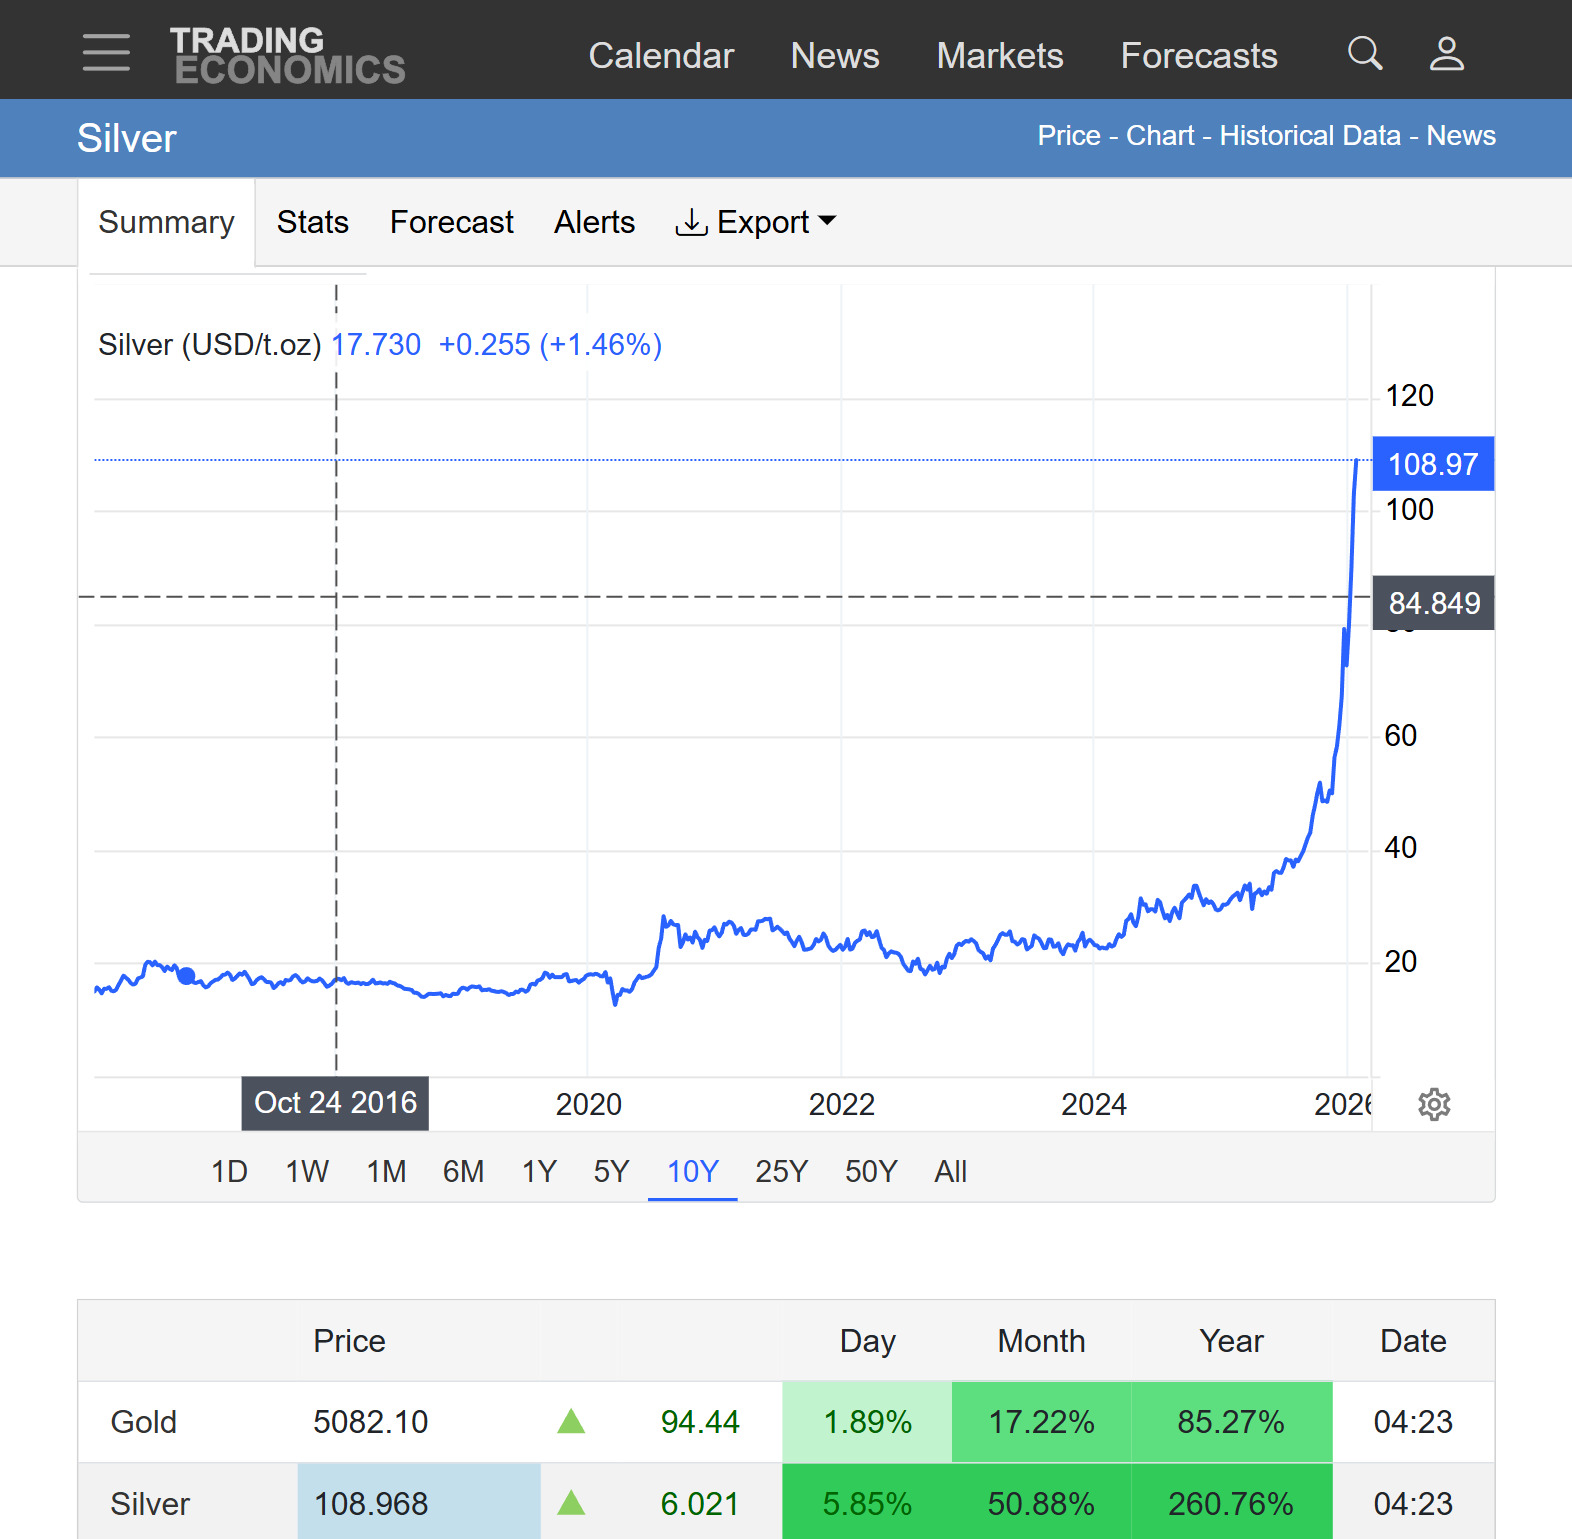1572x1539 pixels.
Task: Select the 6M chart range
Action: click(x=463, y=1171)
